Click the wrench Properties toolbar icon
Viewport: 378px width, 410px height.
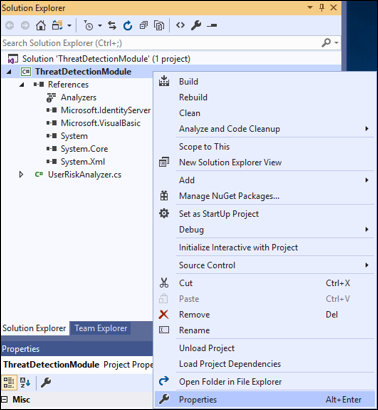point(196,25)
